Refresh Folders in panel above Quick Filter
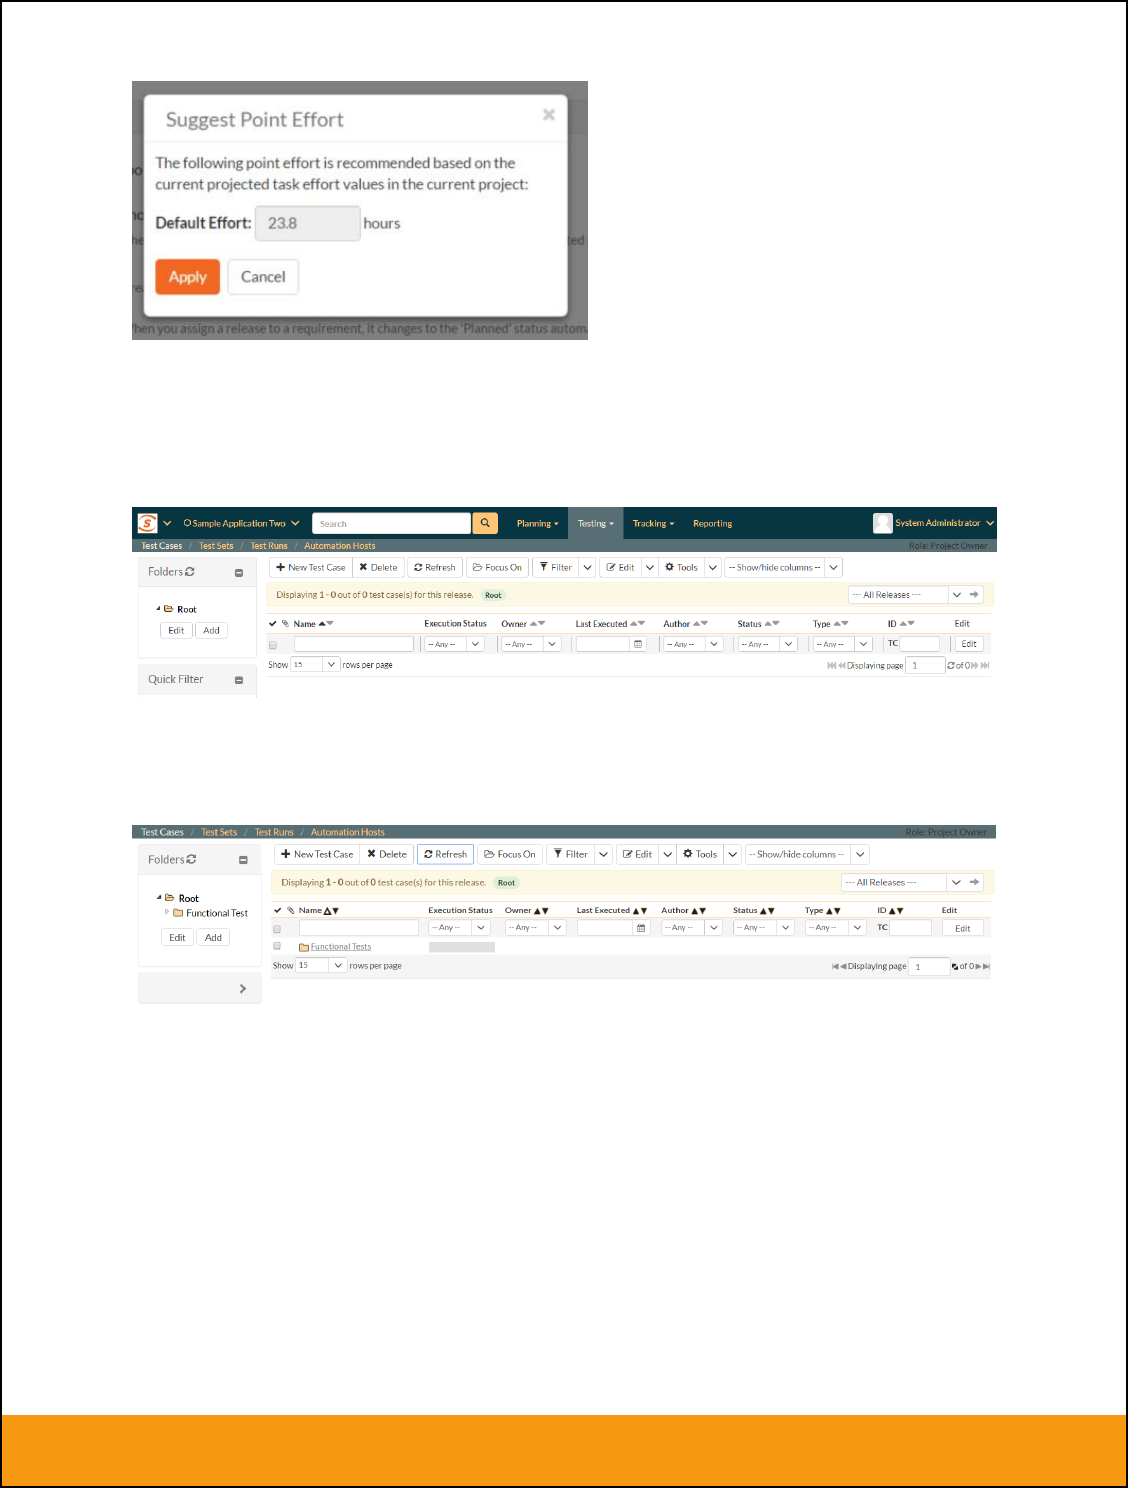 pos(190,572)
